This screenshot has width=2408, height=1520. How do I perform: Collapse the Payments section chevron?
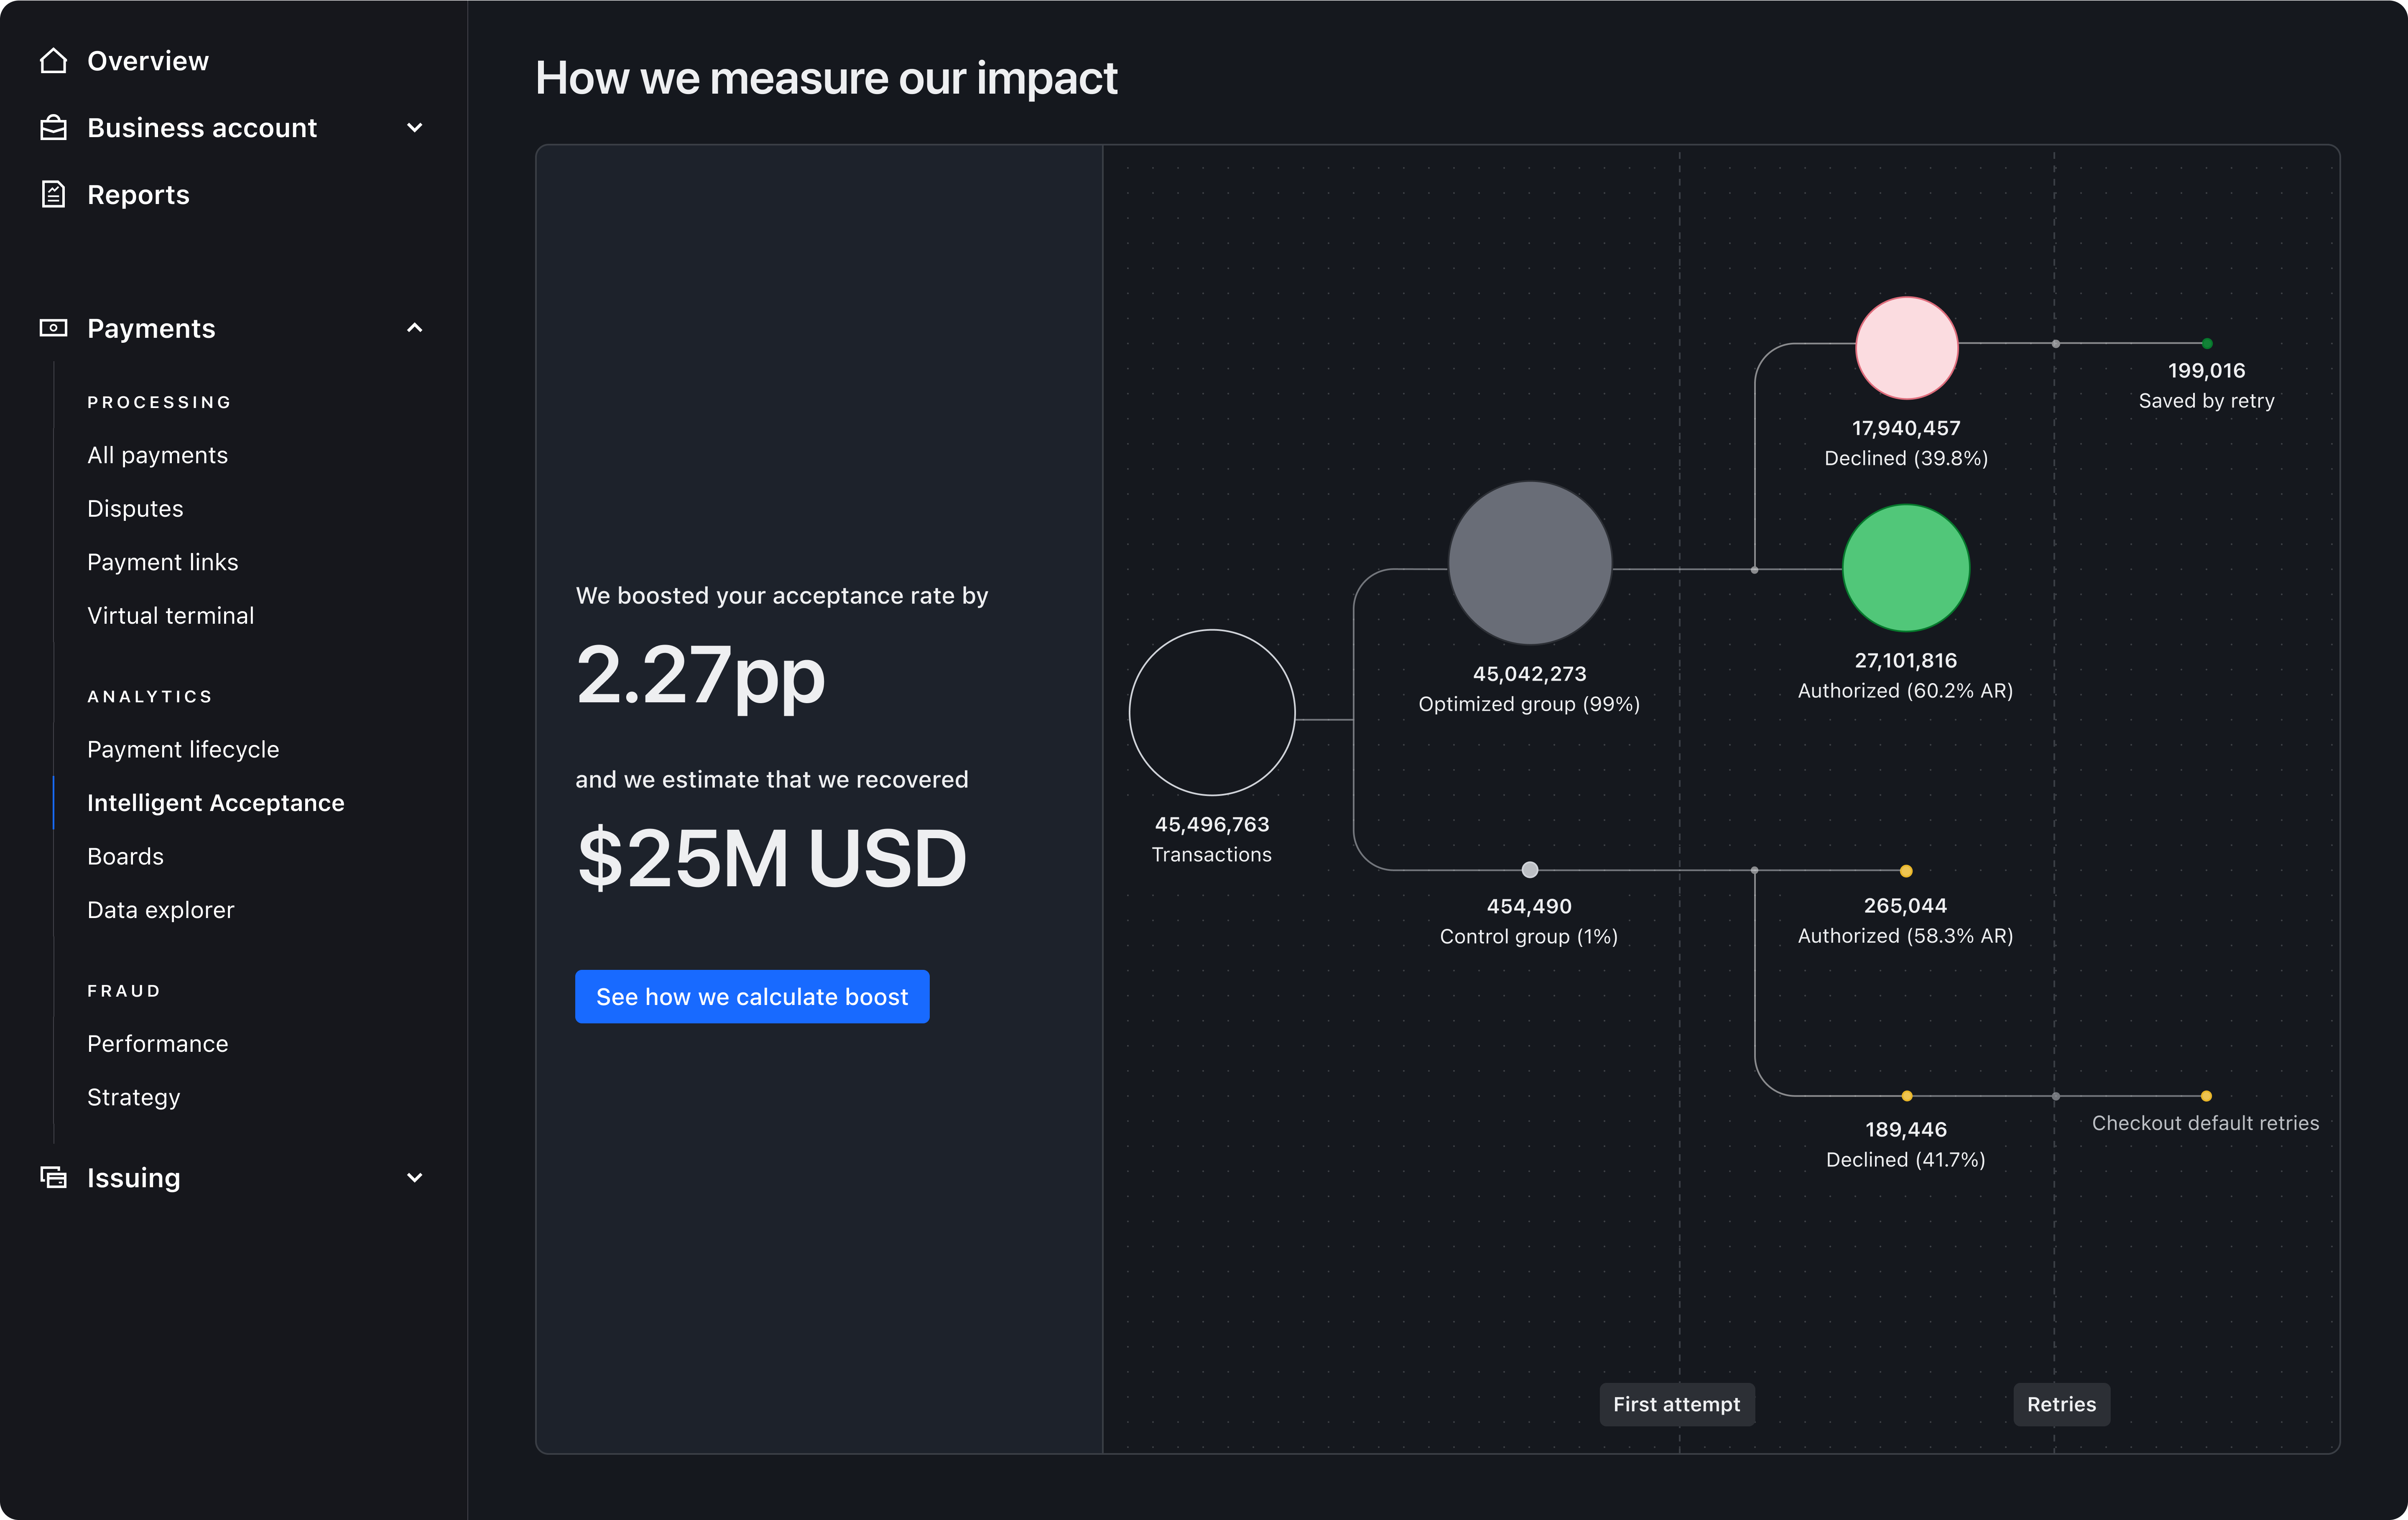coord(415,328)
